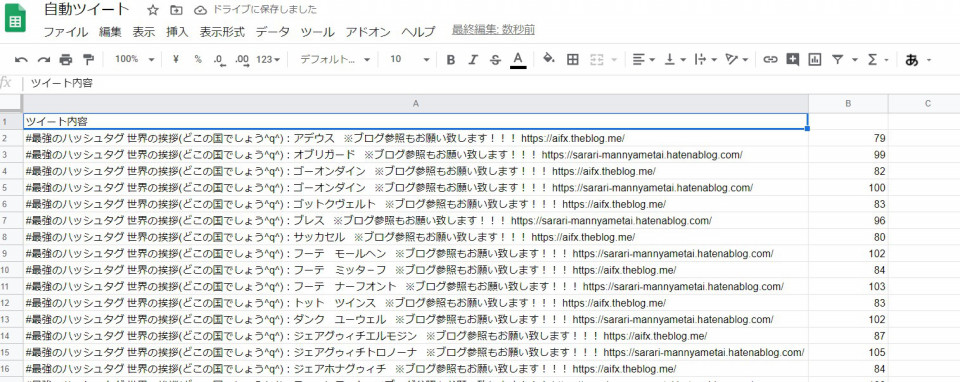Move document with folder icon
The width and height of the screenshot is (960, 382).
tap(176, 10)
